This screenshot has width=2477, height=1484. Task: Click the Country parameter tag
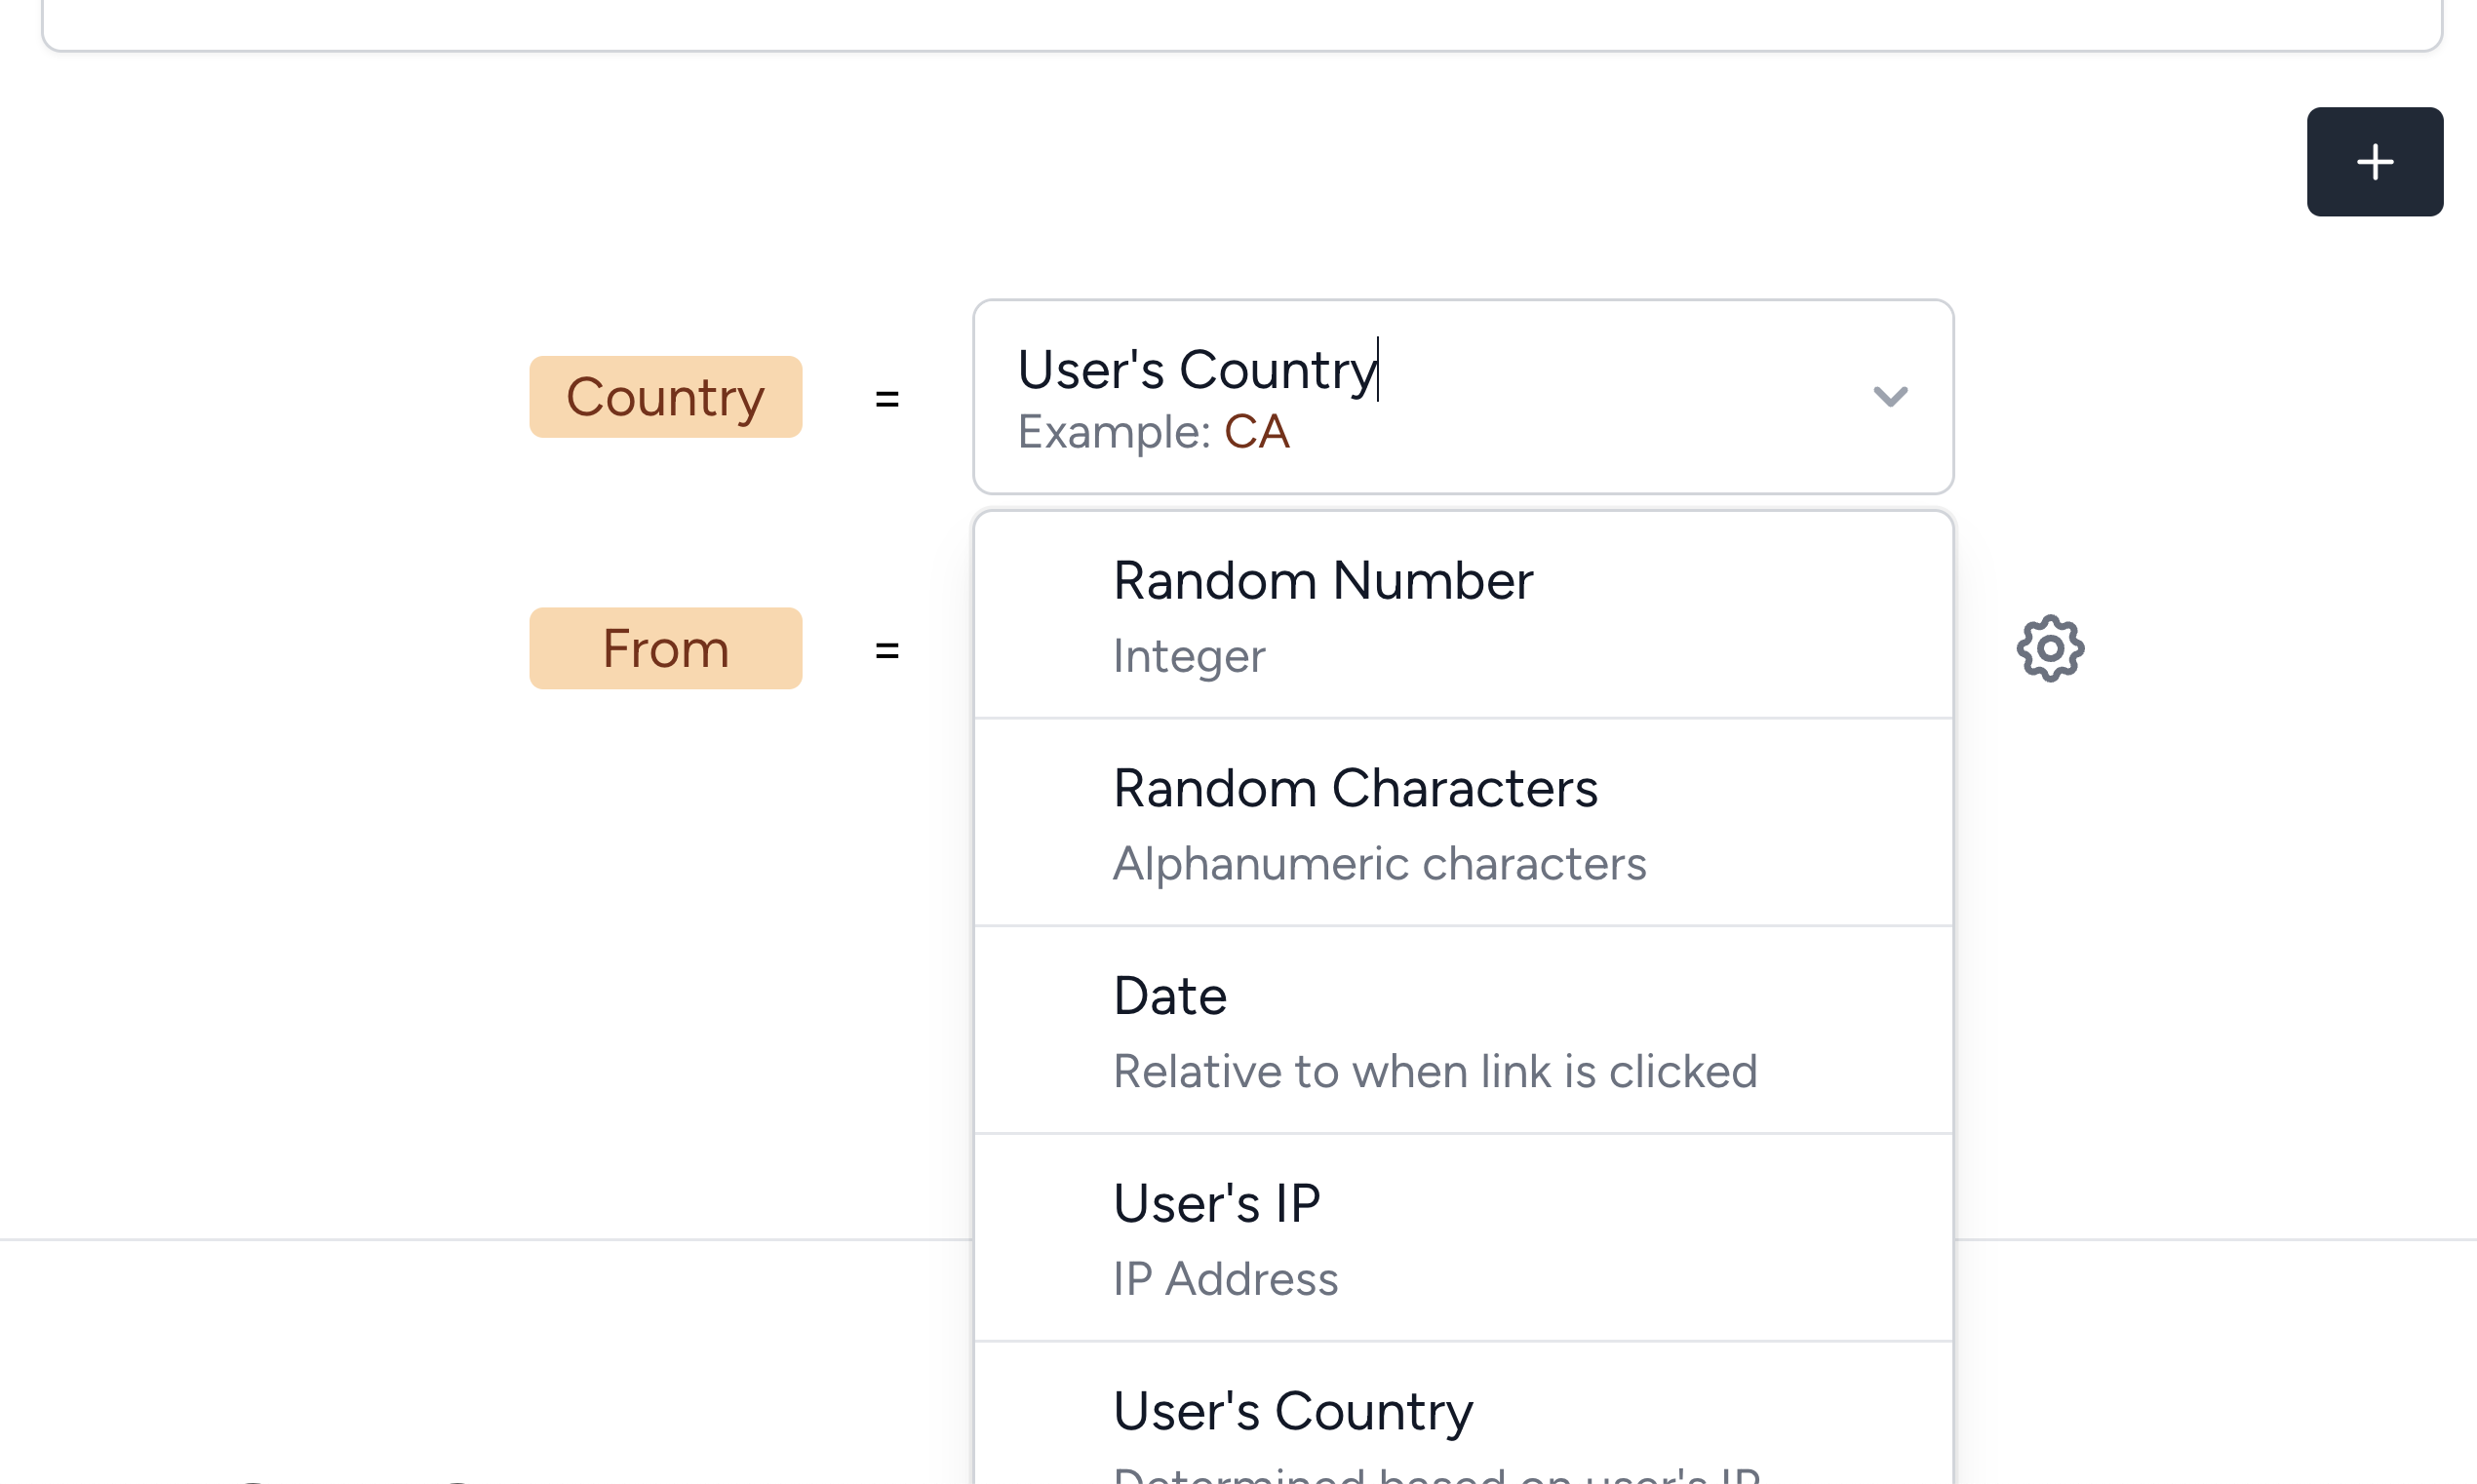[x=665, y=397]
